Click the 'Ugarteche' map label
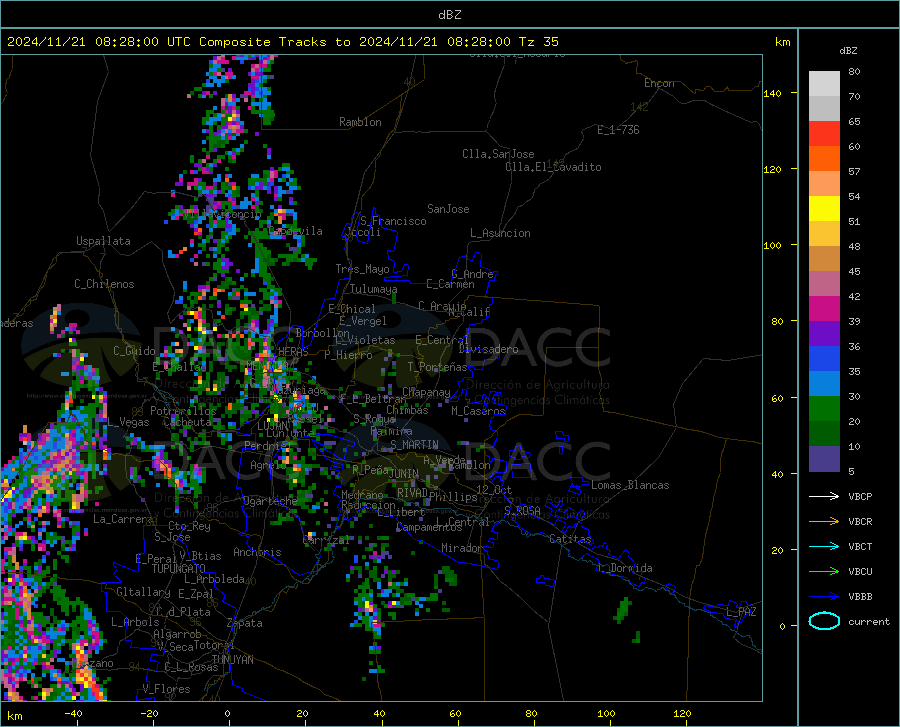This screenshot has height=727, width=900. pyautogui.click(x=270, y=501)
